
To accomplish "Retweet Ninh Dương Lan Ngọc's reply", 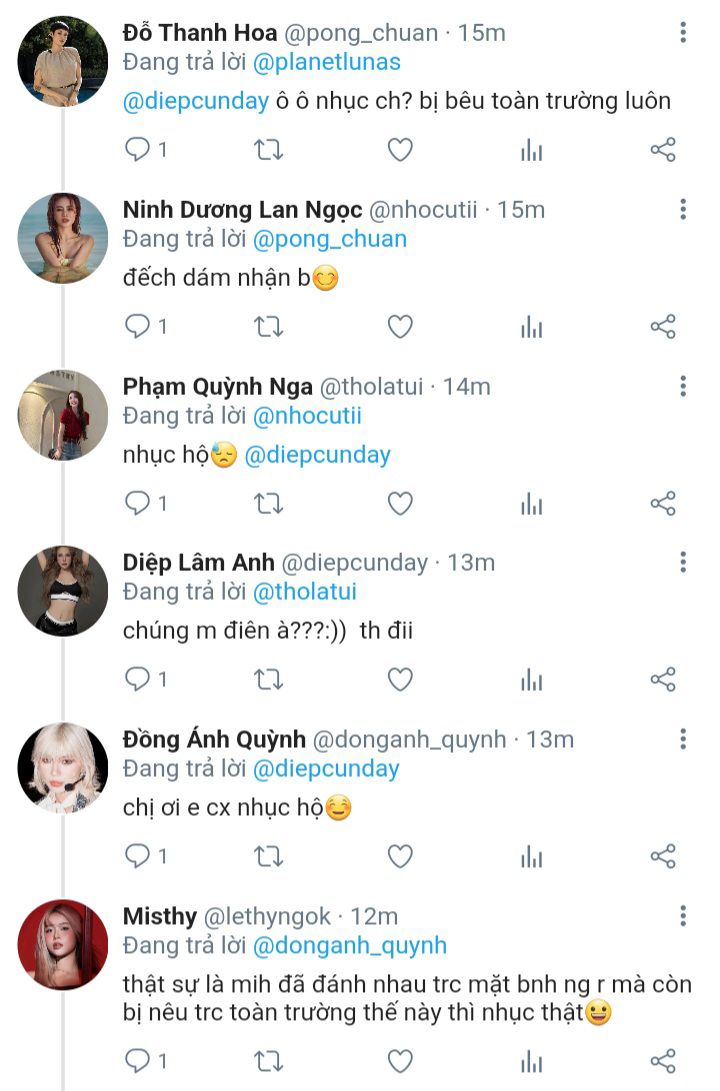I will (268, 327).
